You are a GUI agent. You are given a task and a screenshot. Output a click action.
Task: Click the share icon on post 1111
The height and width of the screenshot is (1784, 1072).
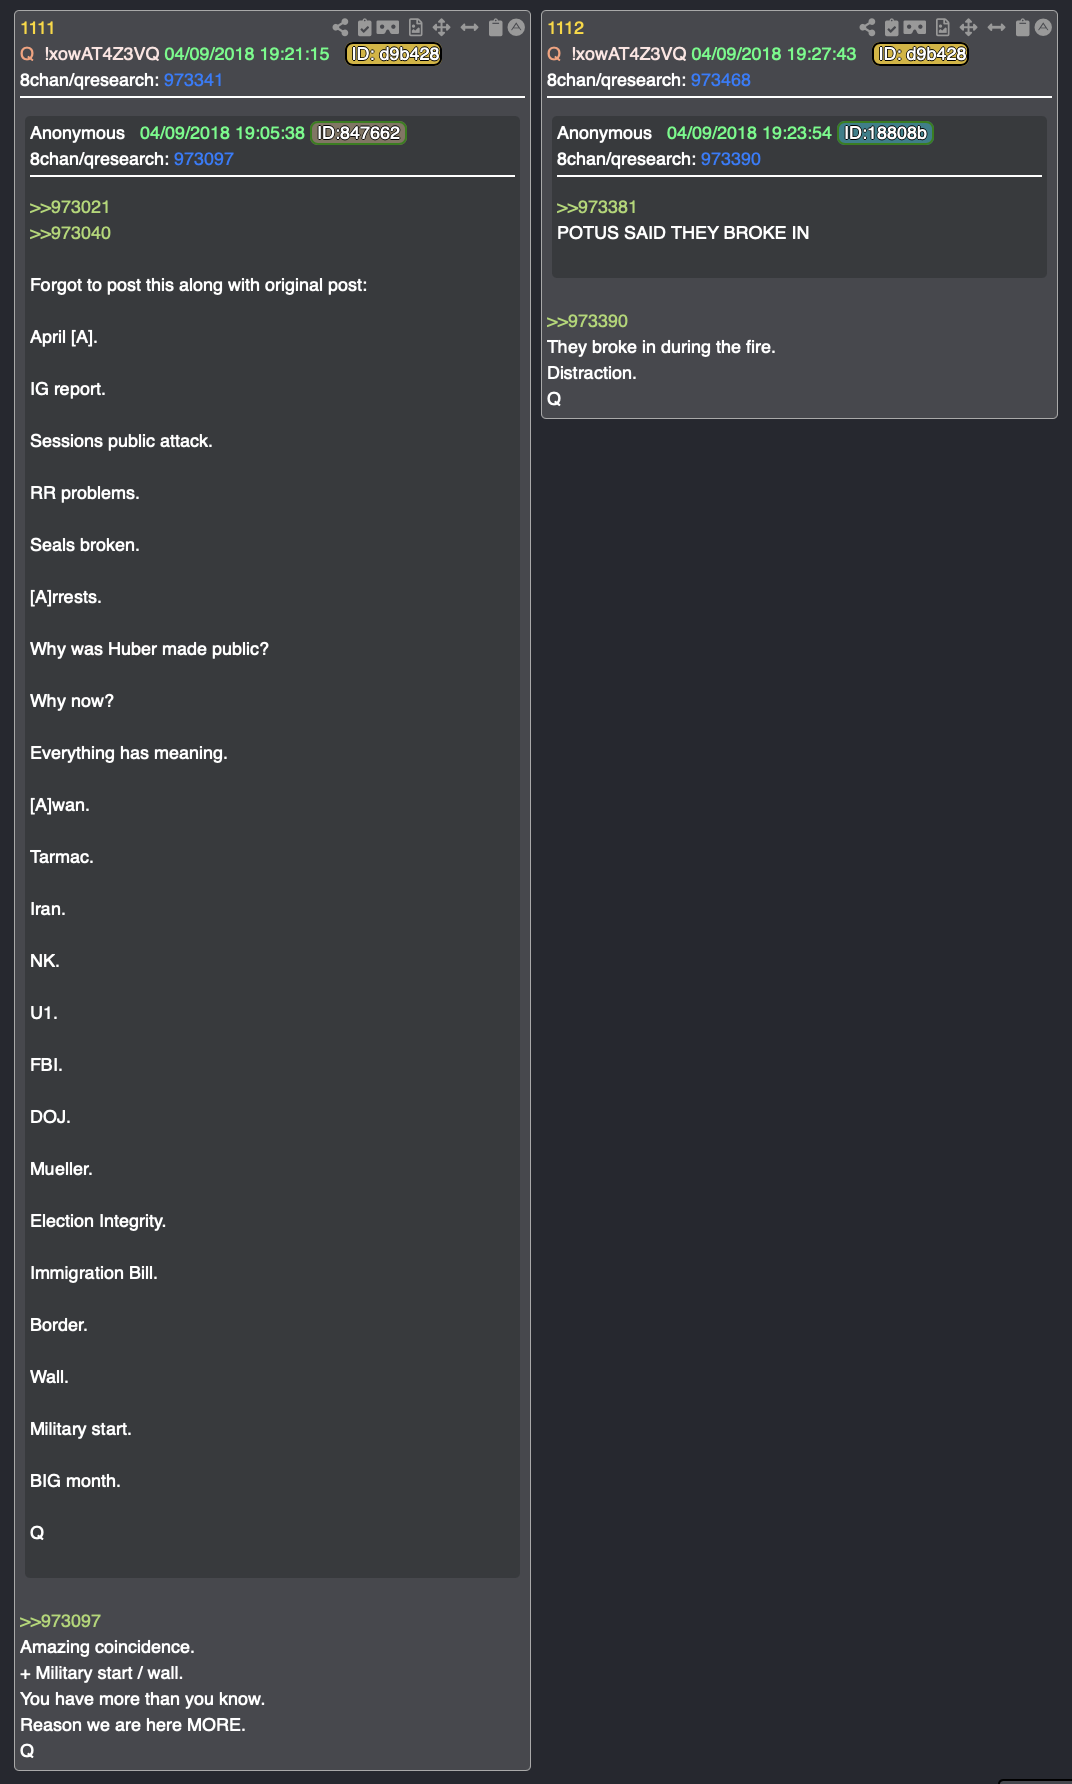(x=340, y=28)
